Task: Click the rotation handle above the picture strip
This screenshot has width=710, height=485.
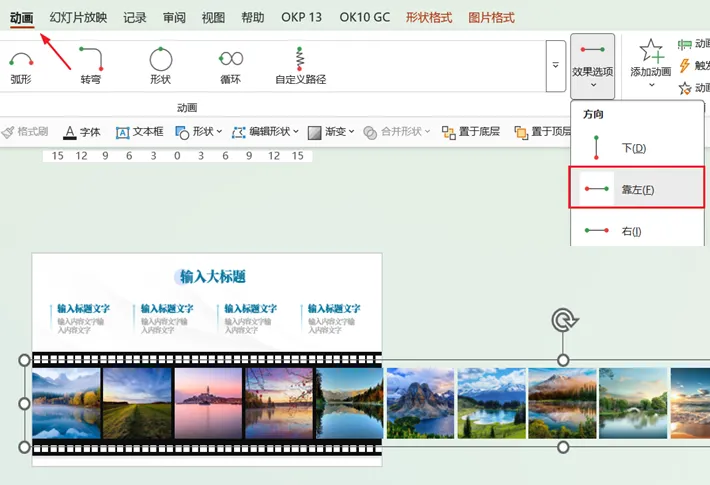Action: click(x=564, y=320)
